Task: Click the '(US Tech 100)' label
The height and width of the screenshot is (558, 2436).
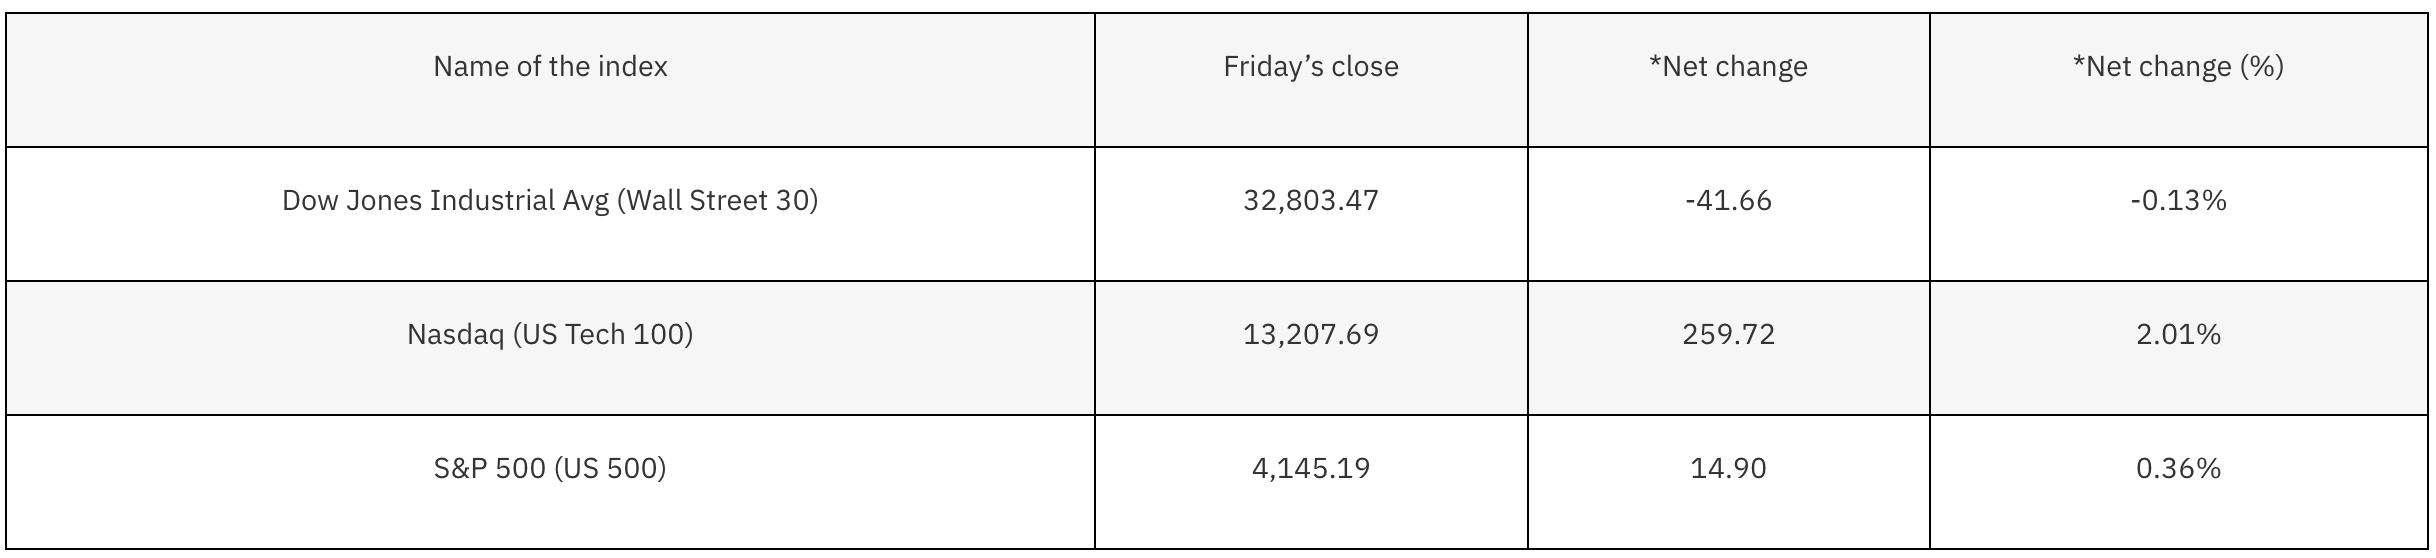Action: pos(603,334)
